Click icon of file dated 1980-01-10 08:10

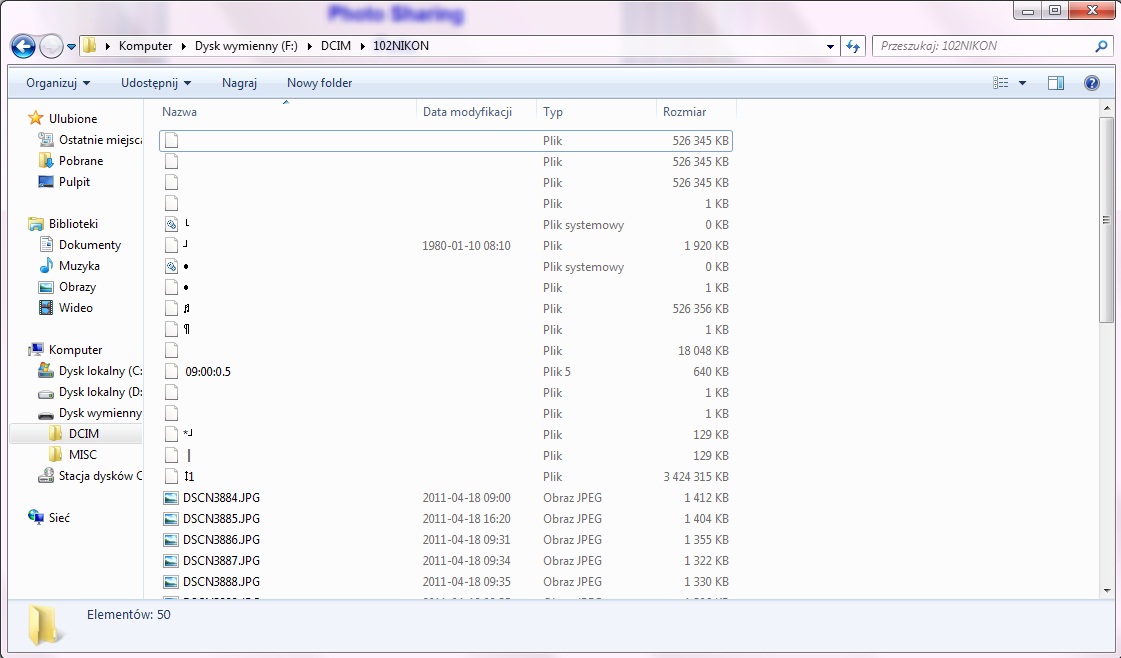171,245
